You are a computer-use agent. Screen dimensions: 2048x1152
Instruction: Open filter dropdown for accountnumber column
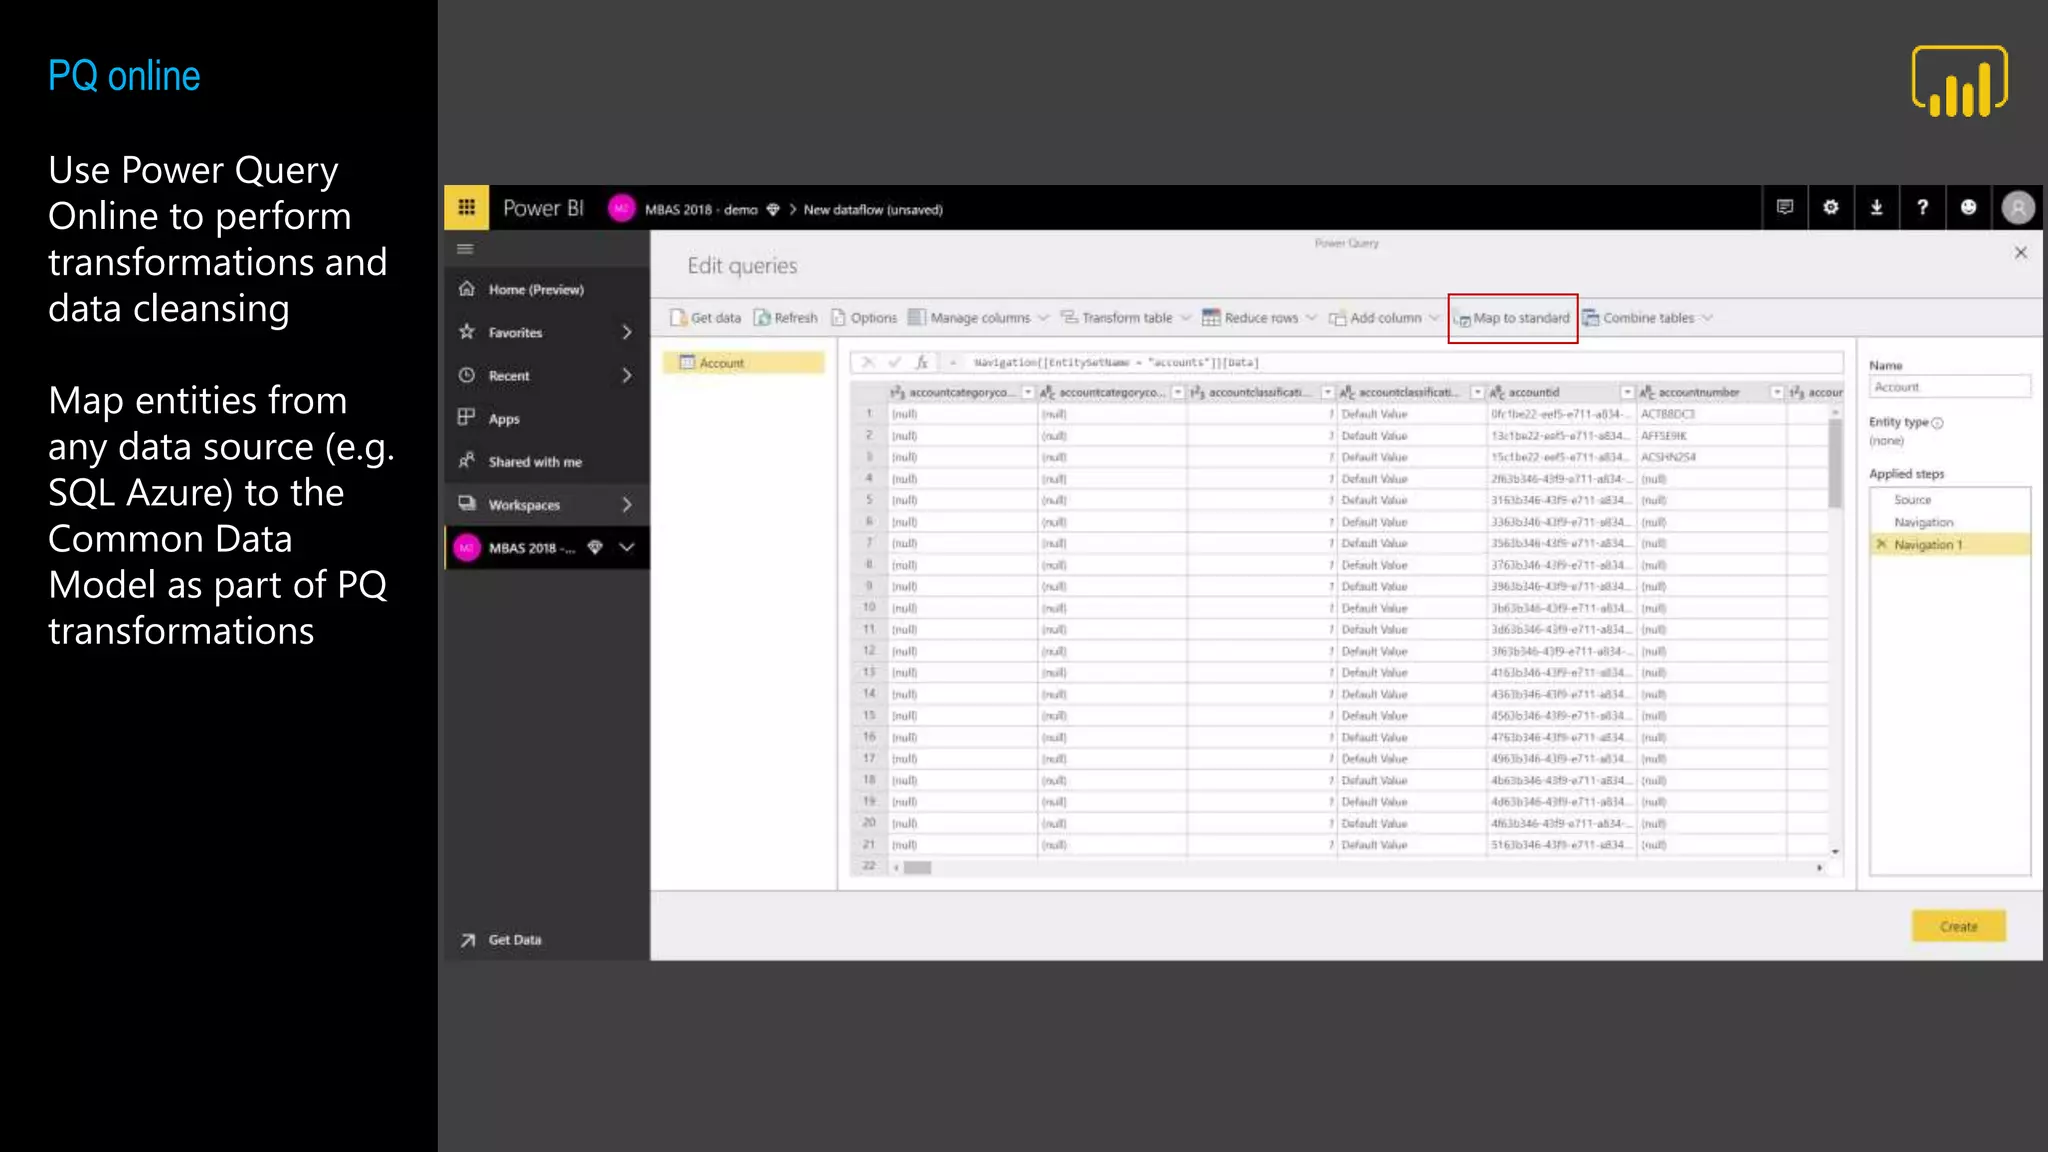click(x=1777, y=392)
